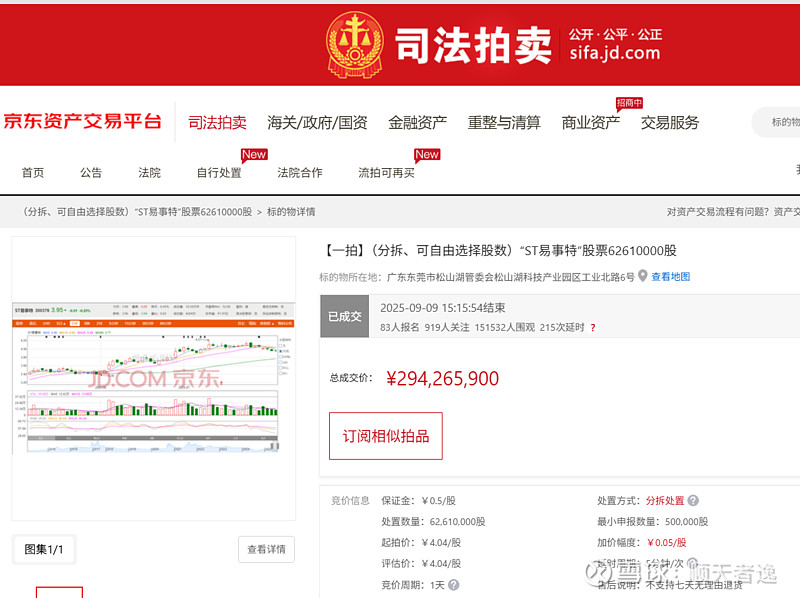Screen dimensions: 800x598
Task: Click the map pin location icon
Action: [643, 276]
